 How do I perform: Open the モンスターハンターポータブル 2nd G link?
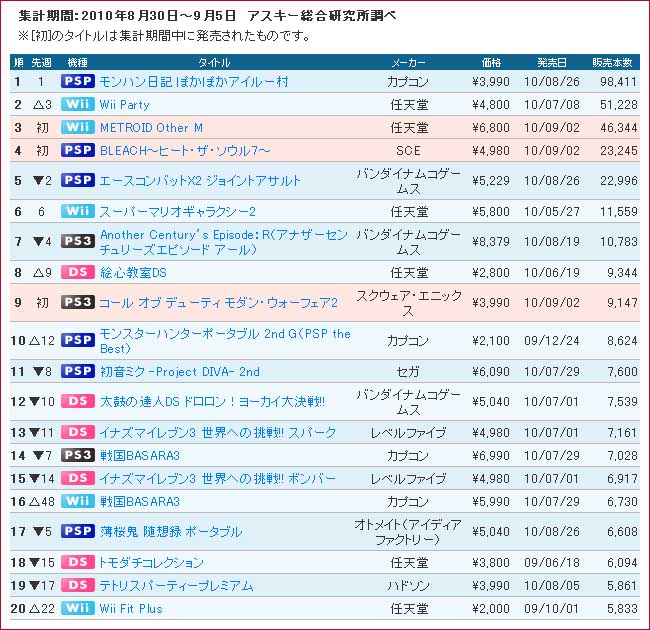[225, 341]
